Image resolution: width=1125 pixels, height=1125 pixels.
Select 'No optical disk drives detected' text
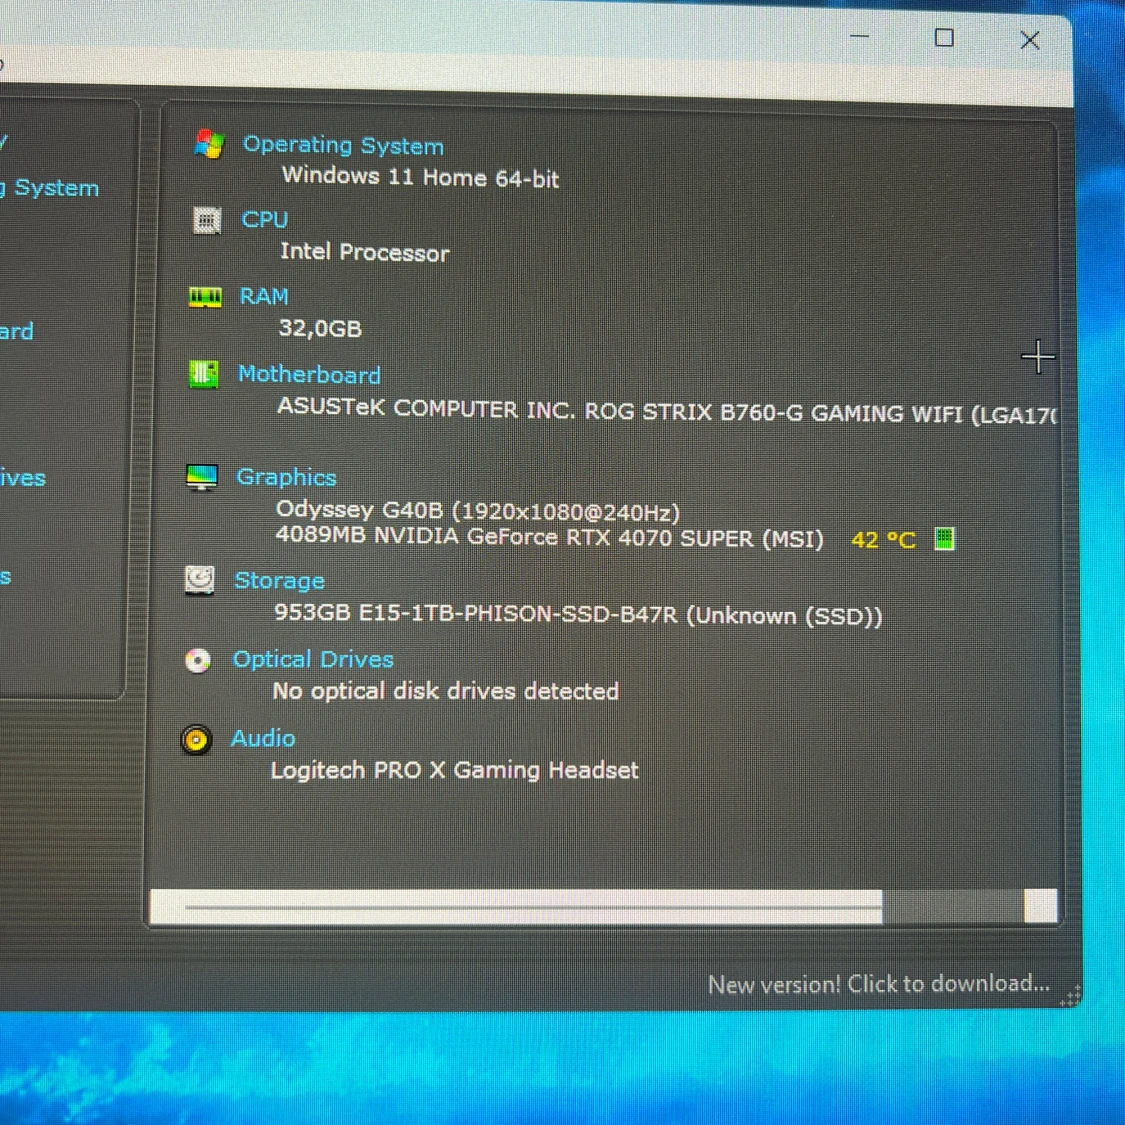pos(446,691)
